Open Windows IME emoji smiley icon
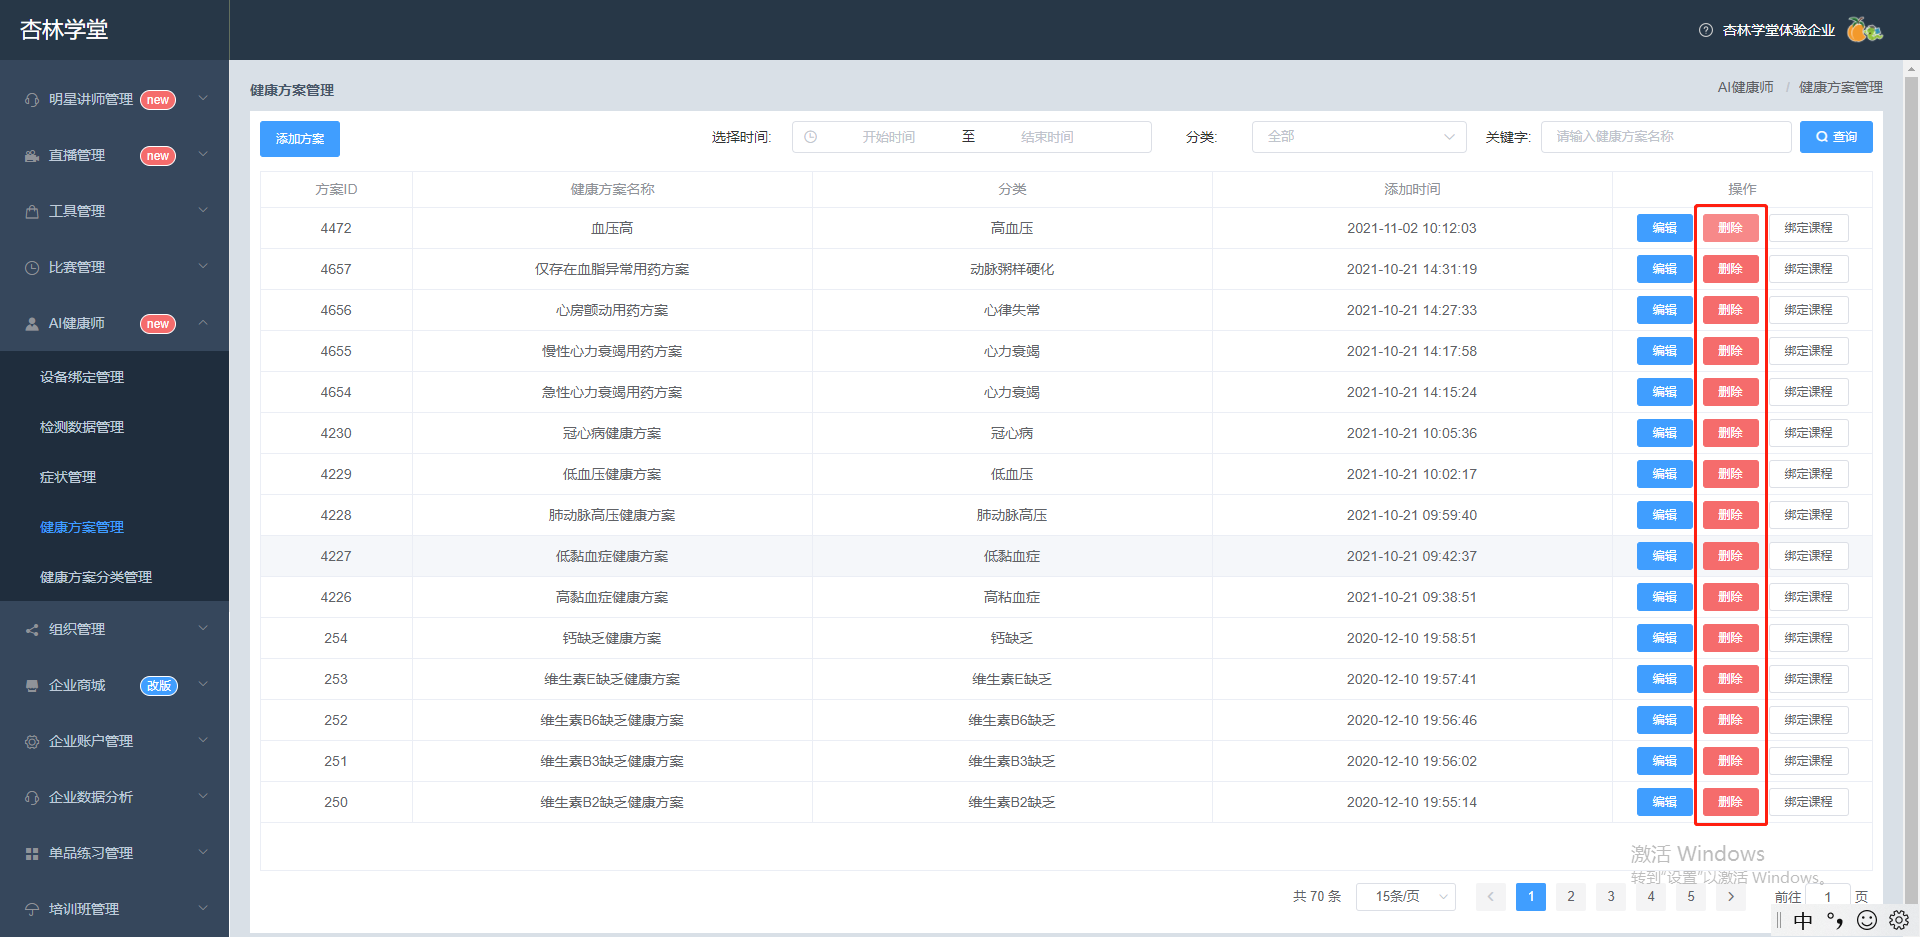The image size is (1920, 937). [1867, 920]
